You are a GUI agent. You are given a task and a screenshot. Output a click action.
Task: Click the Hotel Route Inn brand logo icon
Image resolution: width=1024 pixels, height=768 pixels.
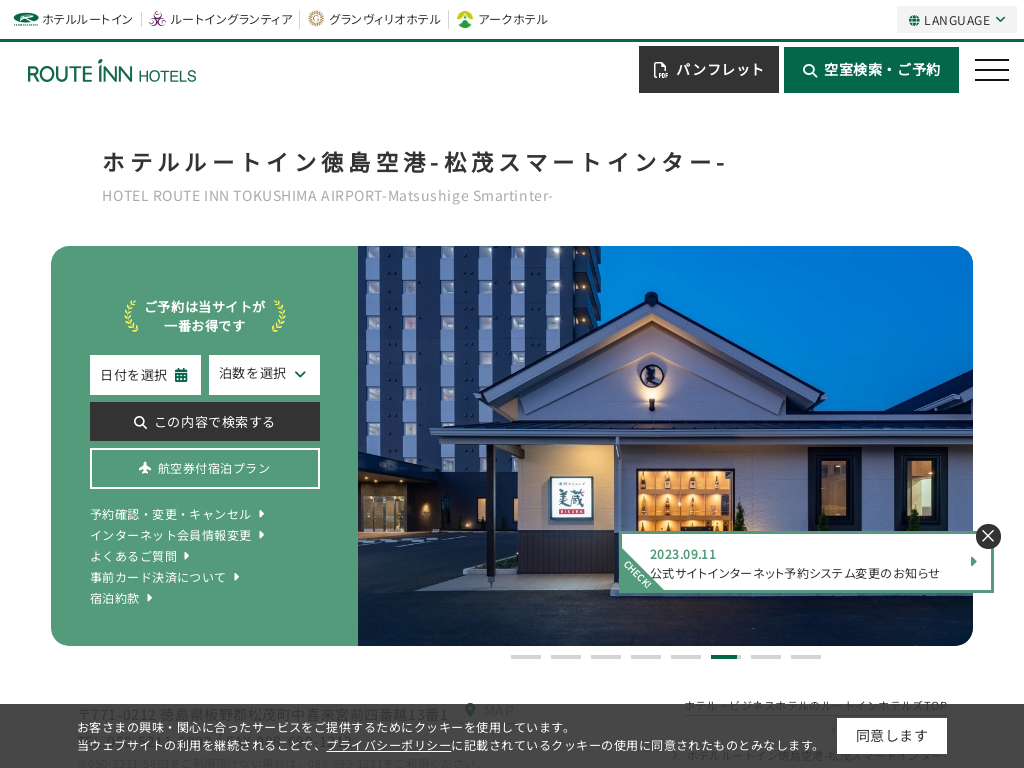coord(25,20)
